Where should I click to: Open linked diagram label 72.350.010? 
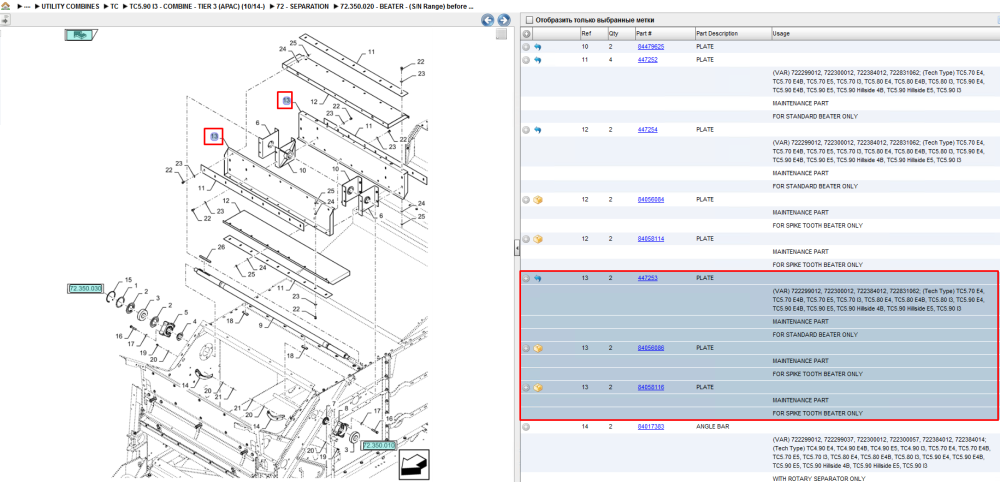379,445
